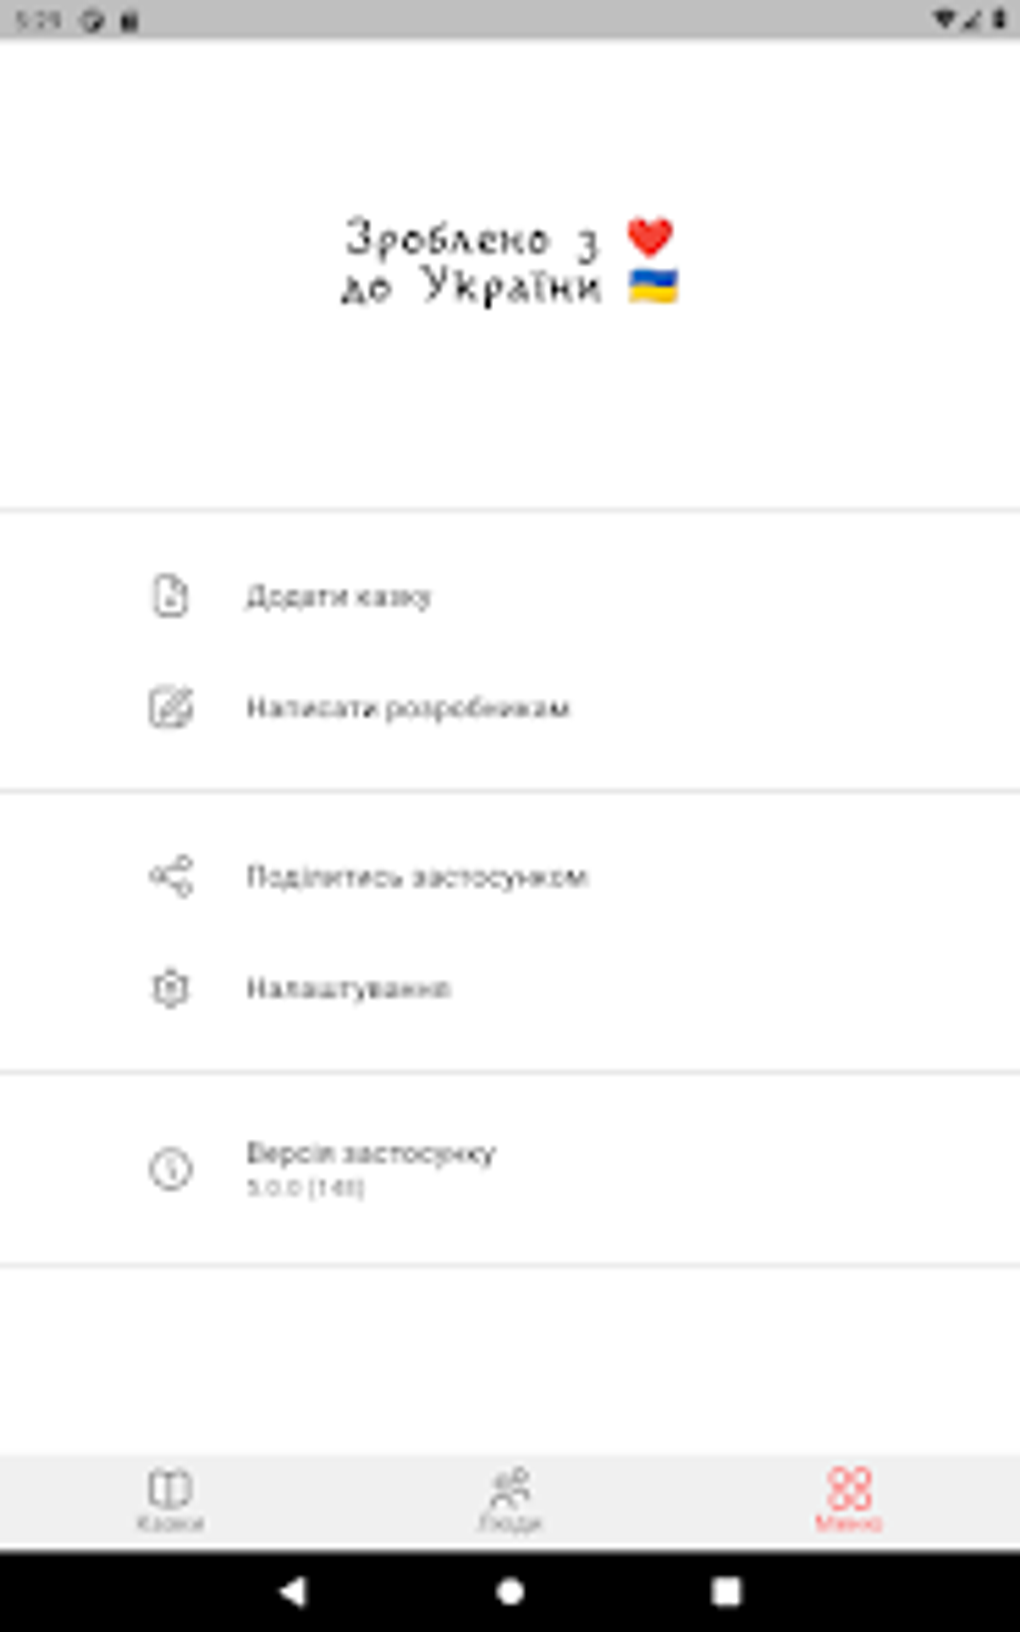
Task: Switch to the Казки tab
Action: pyautogui.click(x=170, y=1499)
